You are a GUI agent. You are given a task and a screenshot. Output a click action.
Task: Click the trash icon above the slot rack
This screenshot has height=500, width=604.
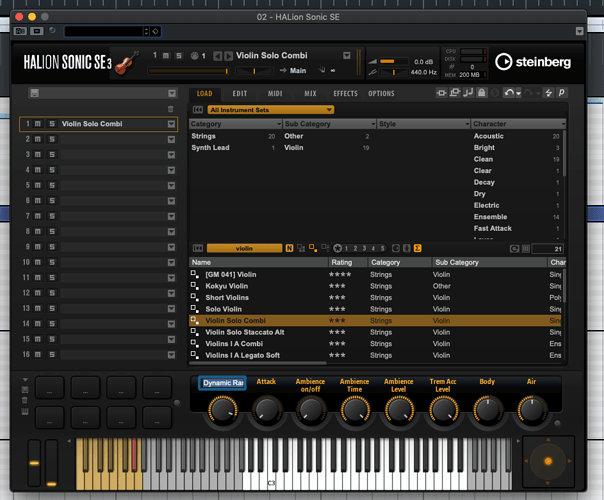click(x=171, y=109)
